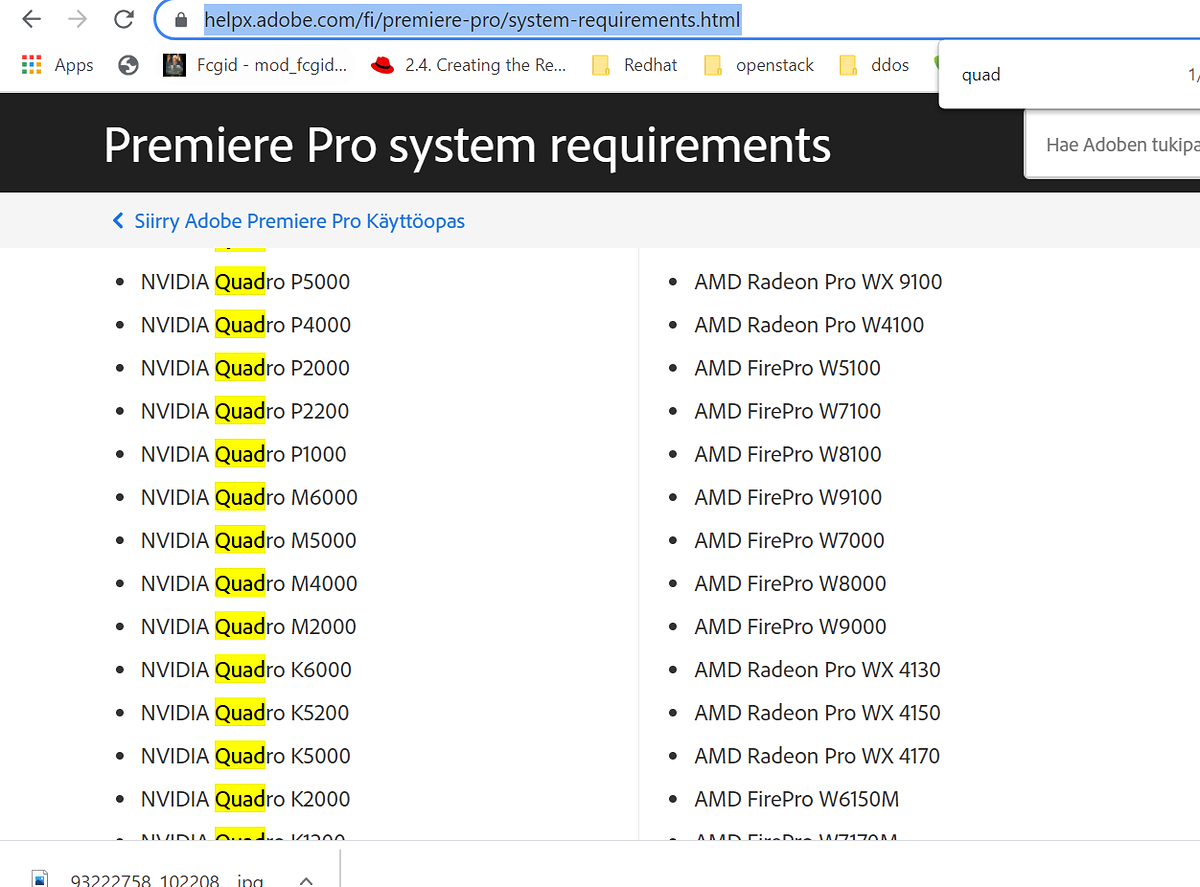Select 'AMD FirePro W9100' text
The height and width of the screenshot is (887, 1200).
(x=788, y=497)
